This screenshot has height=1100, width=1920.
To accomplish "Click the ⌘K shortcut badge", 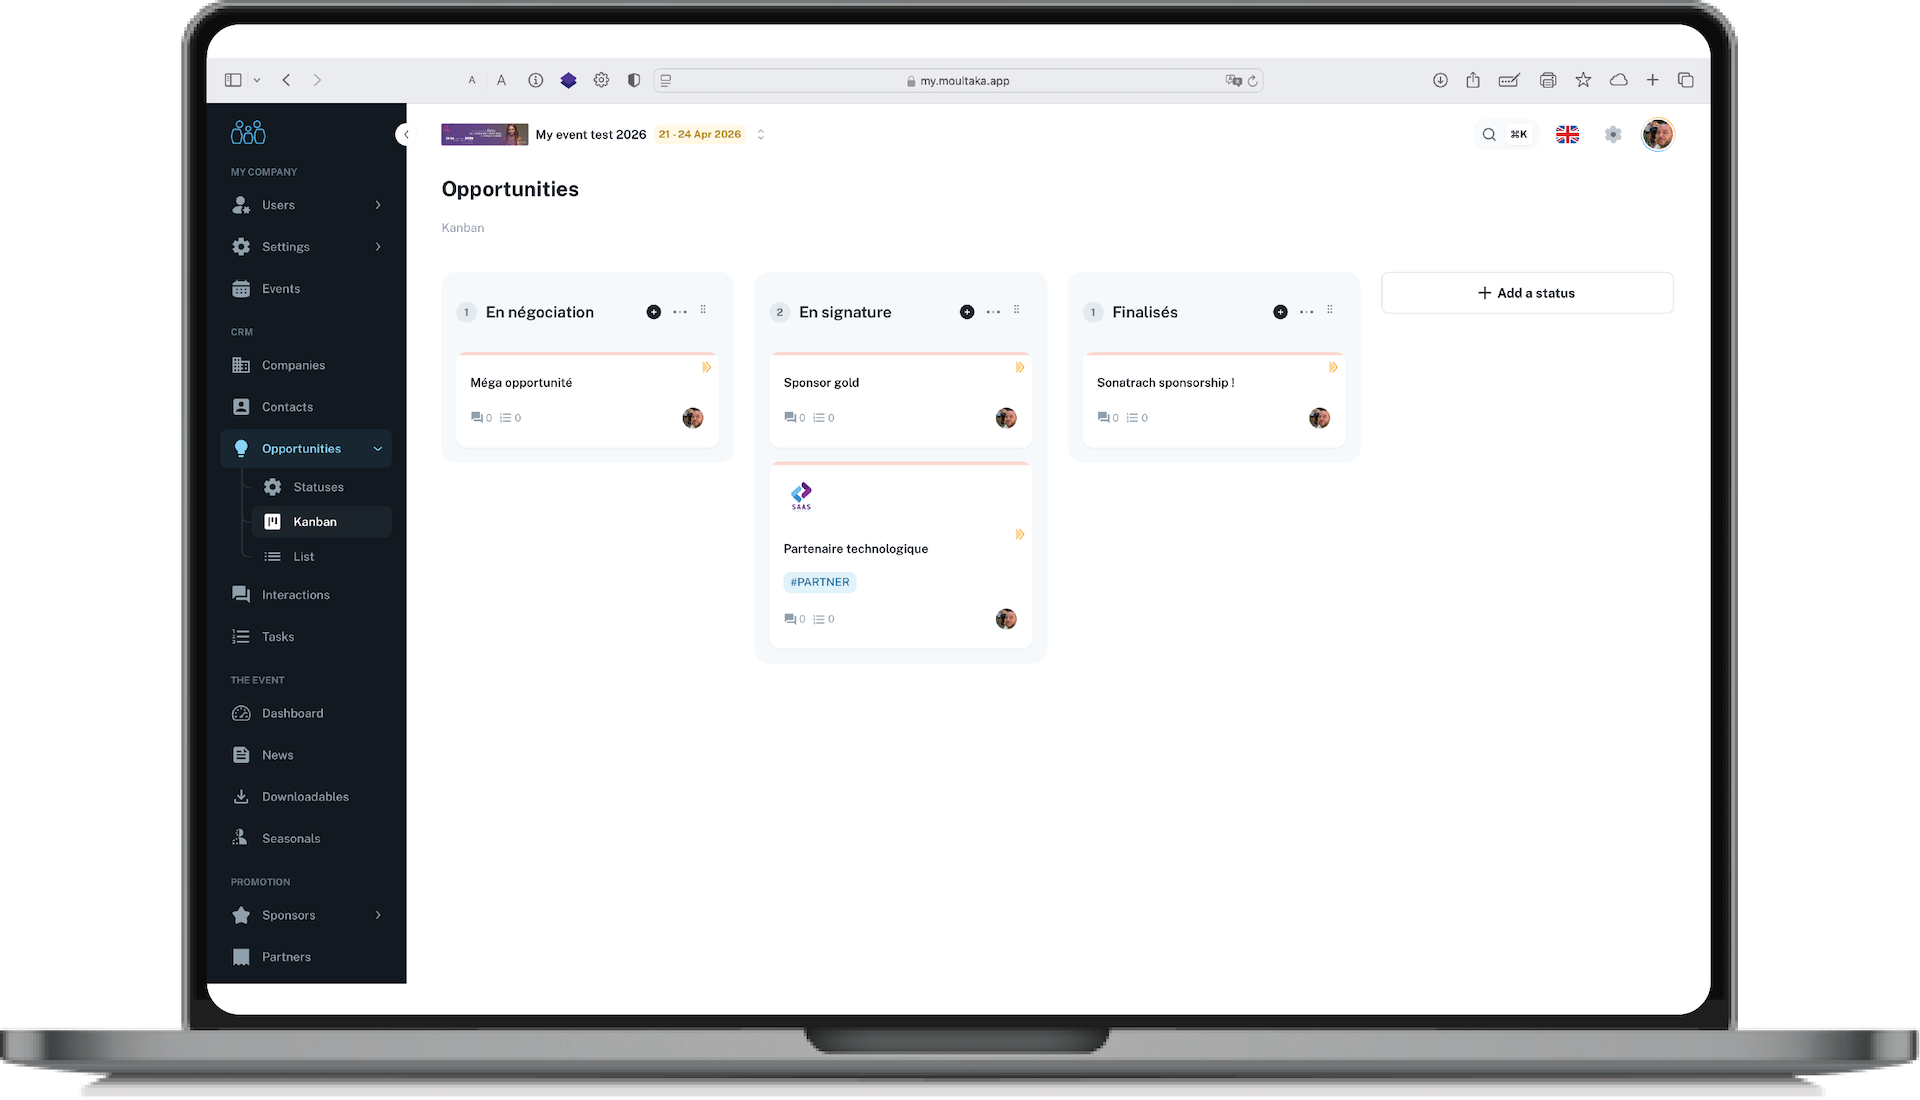I will 1519,134.
